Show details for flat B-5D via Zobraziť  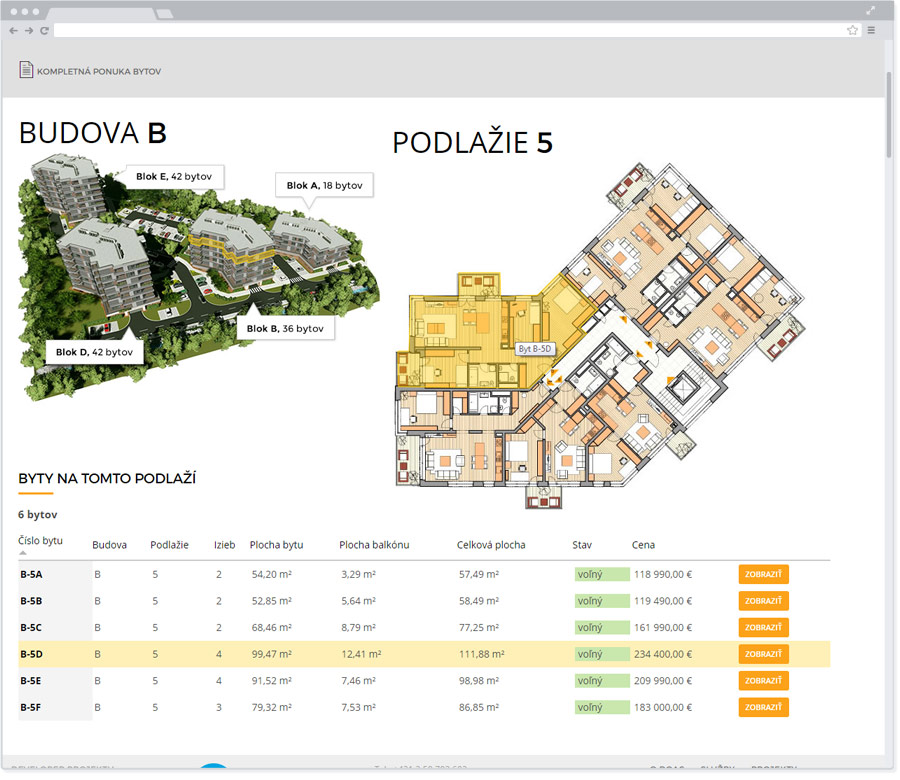[x=763, y=654]
